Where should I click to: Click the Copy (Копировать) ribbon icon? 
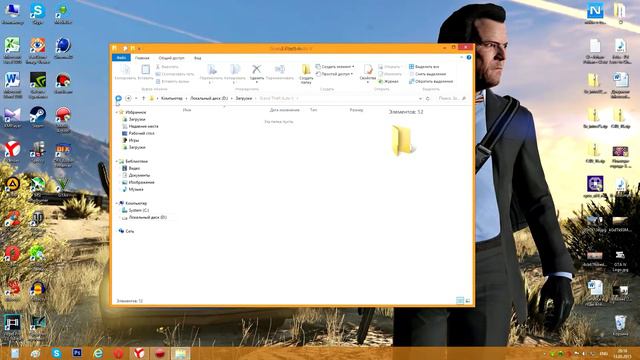tap(125, 70)
